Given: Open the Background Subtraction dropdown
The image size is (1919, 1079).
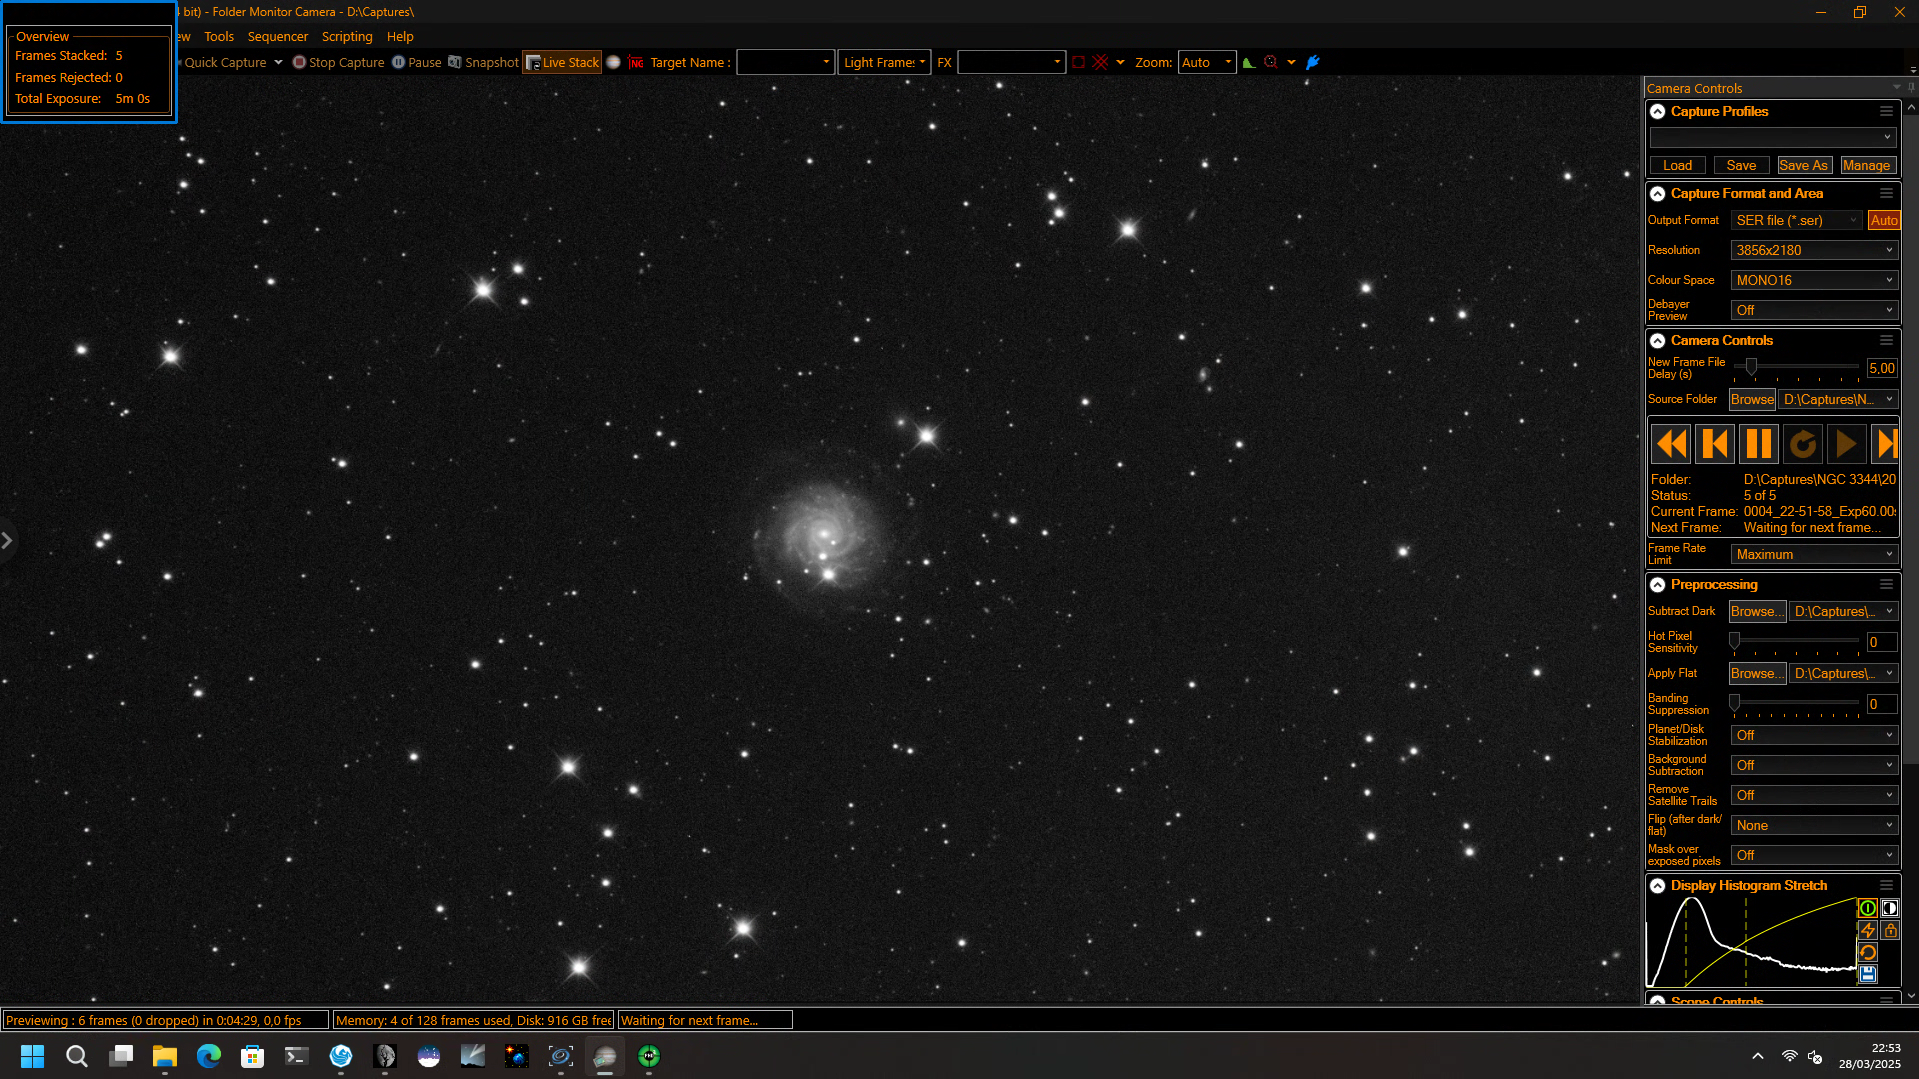Looking at the screenshot, I should [1814, 765].
